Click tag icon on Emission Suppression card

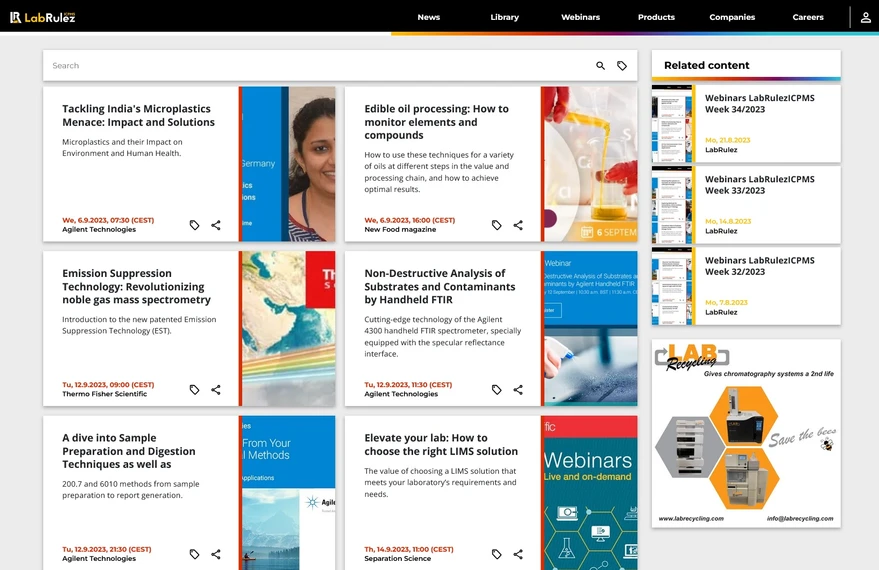click(x=195, y=390)
